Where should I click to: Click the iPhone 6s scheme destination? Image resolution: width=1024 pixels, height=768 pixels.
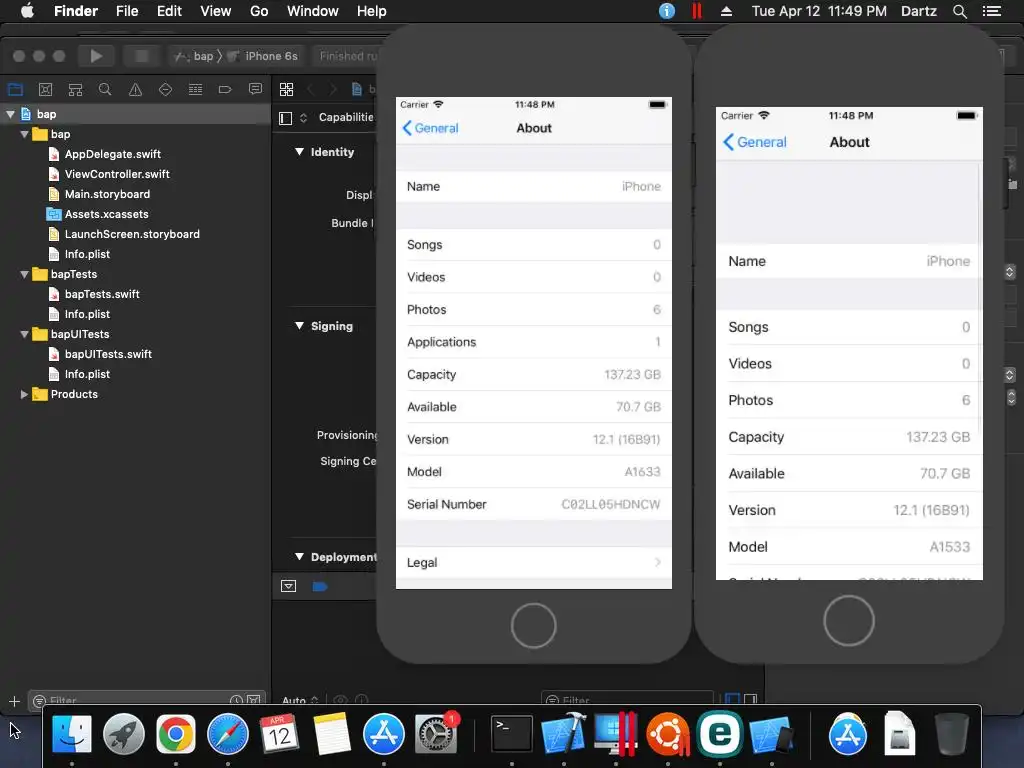coord(263,56)
